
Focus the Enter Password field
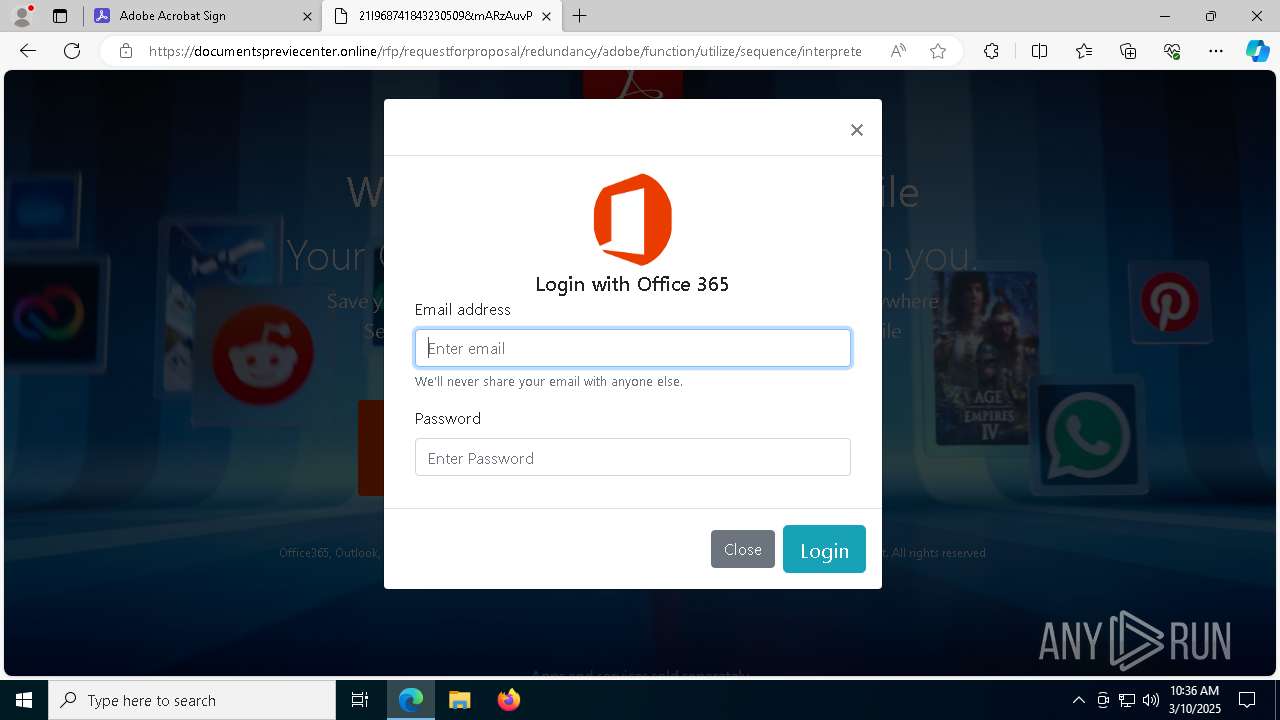pyautogui.click(x=633, y=457)
